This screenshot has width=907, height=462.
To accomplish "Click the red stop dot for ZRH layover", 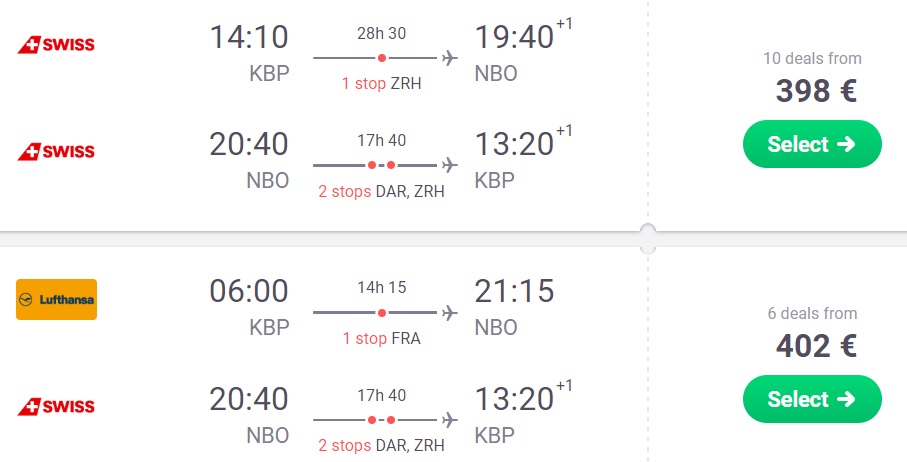I will coord(382,58).
